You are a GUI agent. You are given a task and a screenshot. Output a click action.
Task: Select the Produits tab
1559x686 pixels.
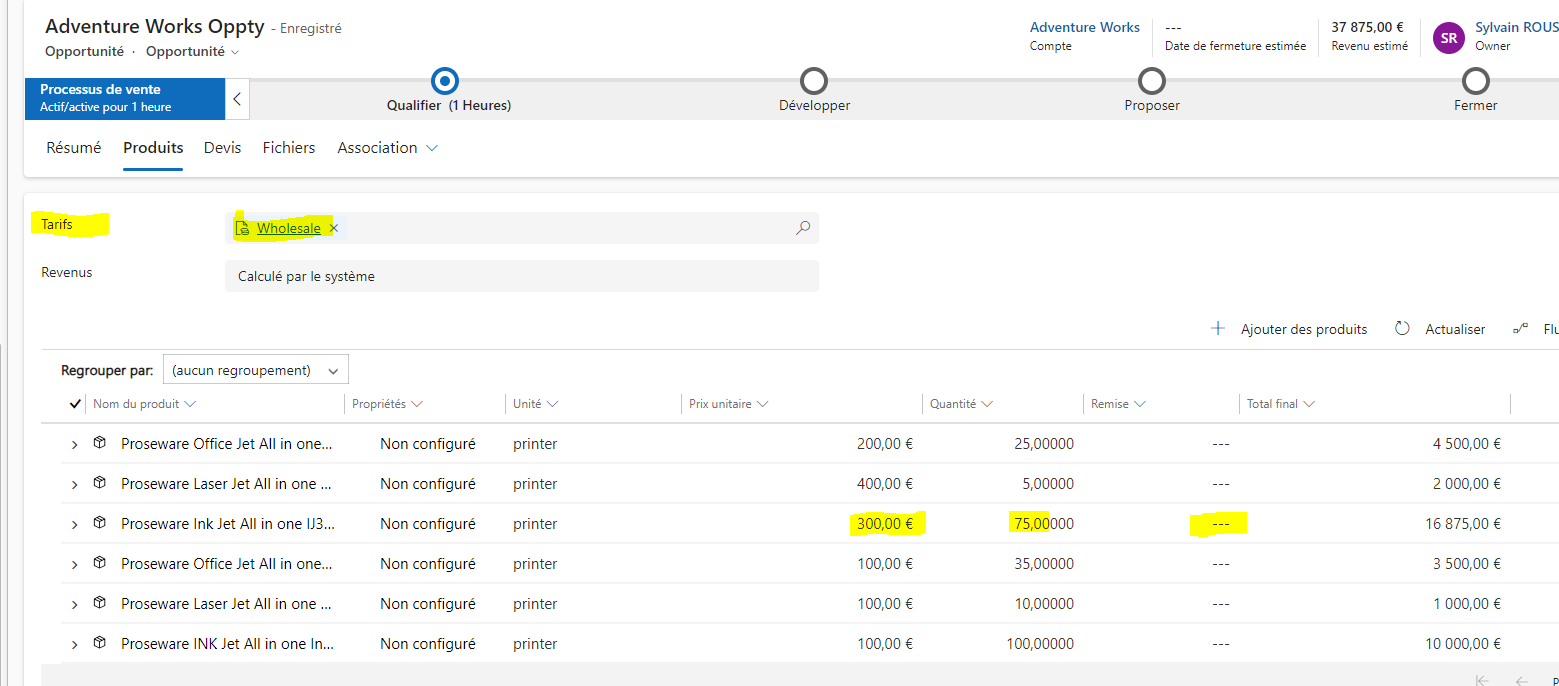click(x=153, y=147)
